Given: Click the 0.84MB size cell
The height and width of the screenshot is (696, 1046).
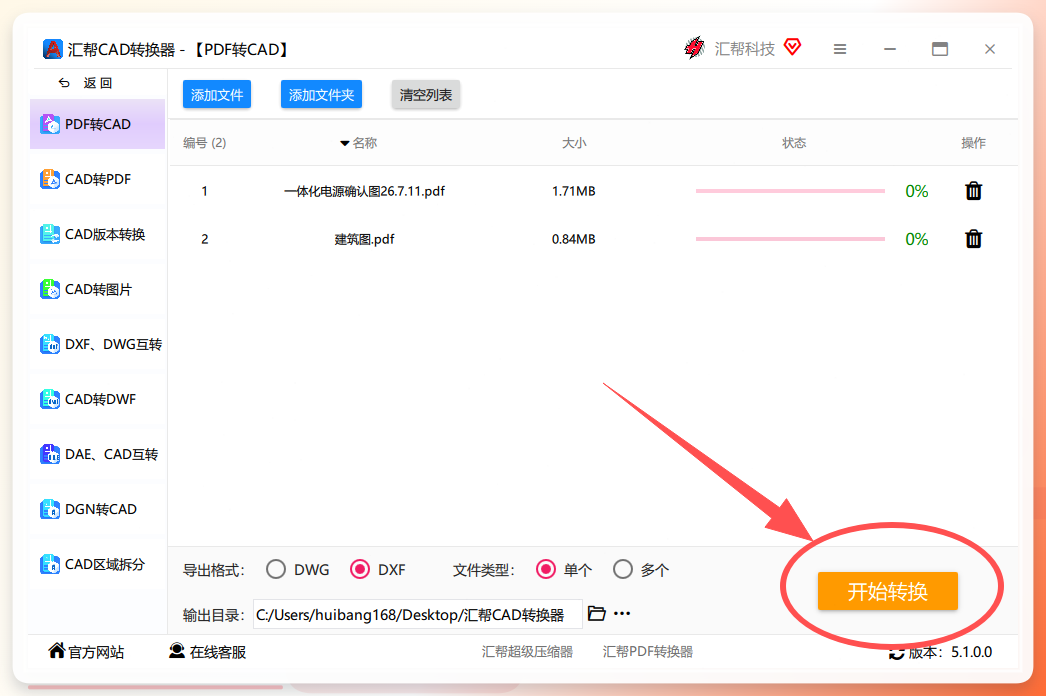Looking at the screenshot, I should click(574, 239).
